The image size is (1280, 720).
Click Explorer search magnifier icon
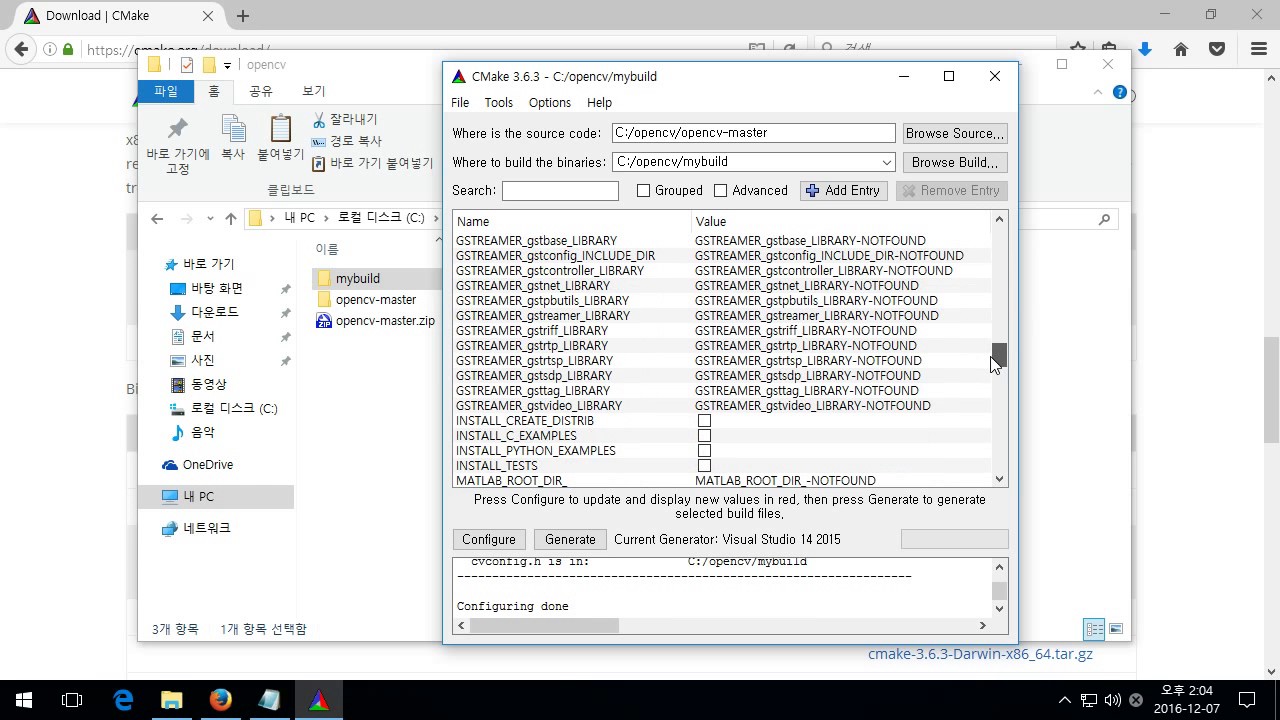[1104, 219]
